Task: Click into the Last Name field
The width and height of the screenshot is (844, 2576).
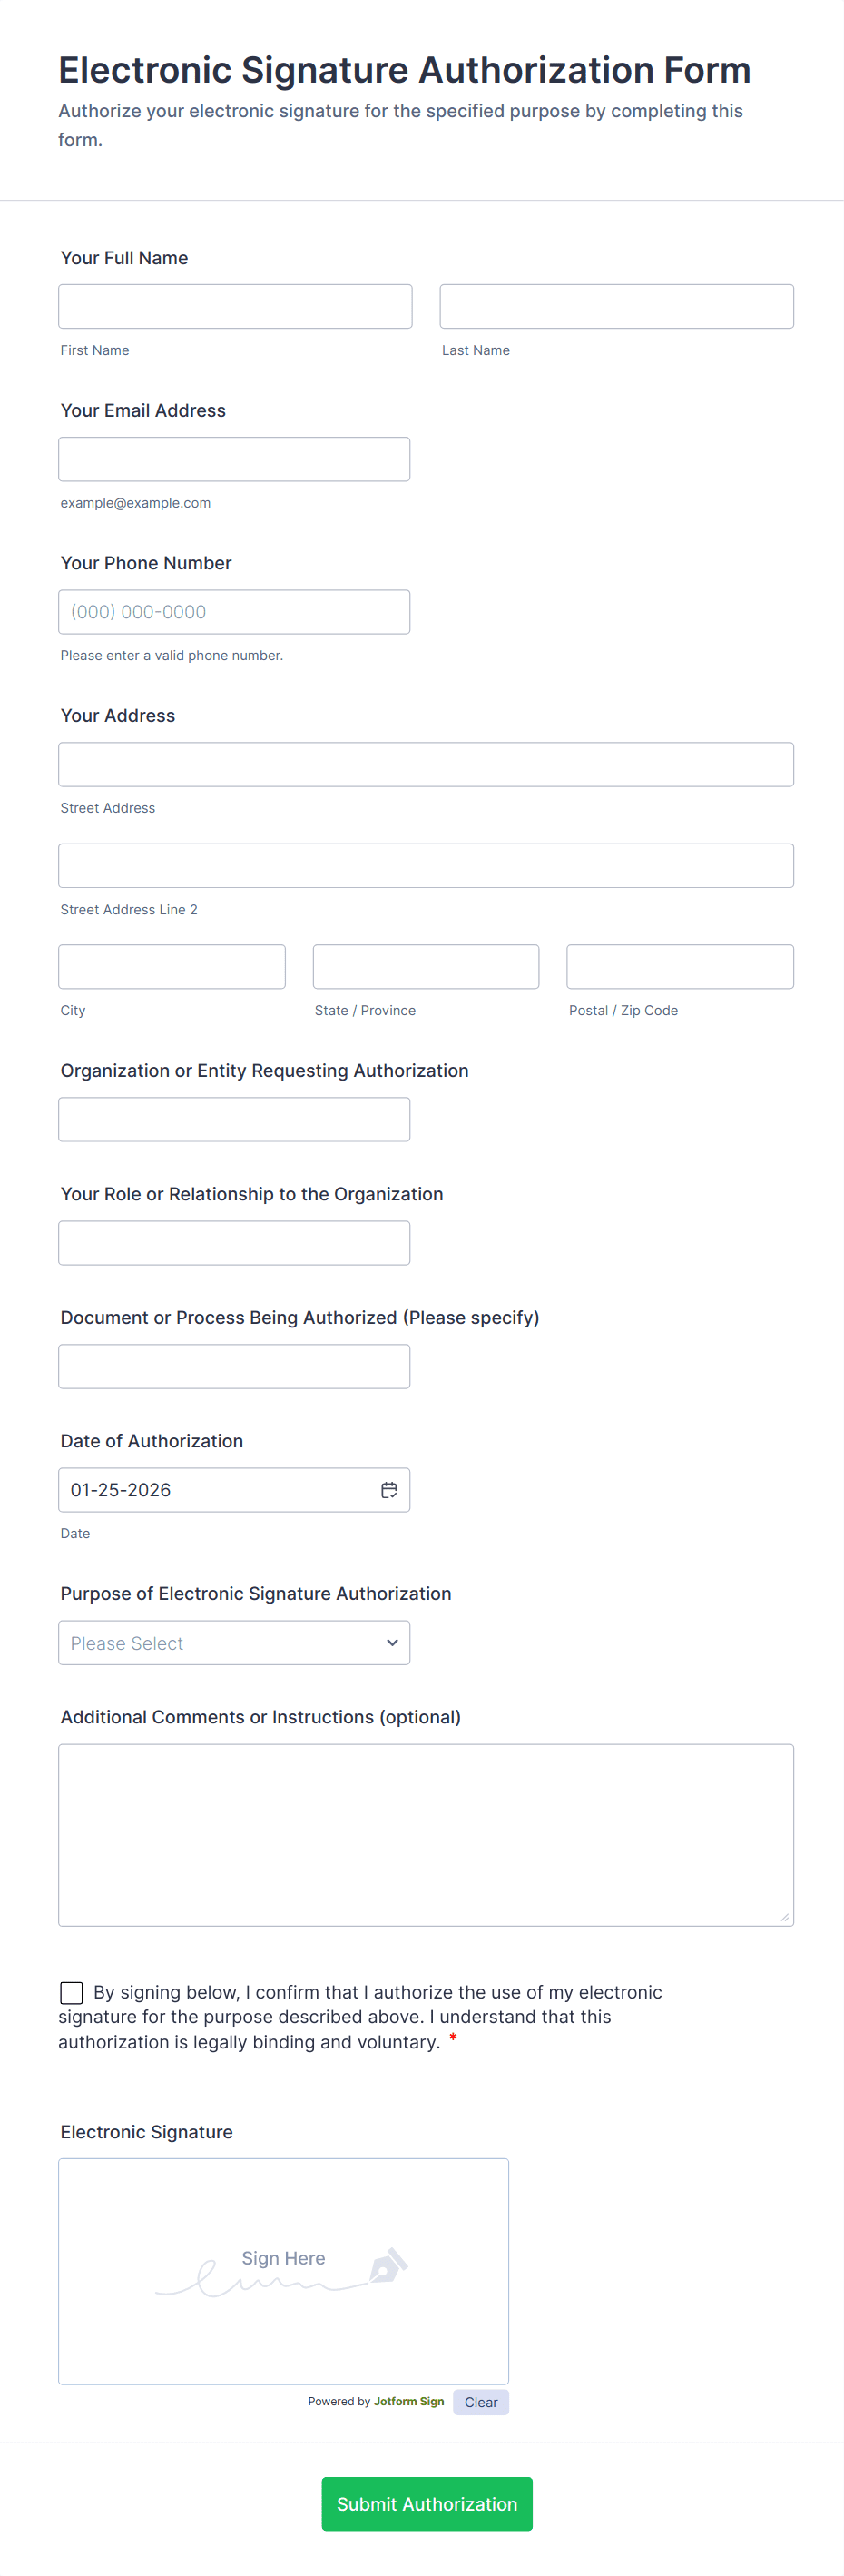Action: [x=616, y=306]
